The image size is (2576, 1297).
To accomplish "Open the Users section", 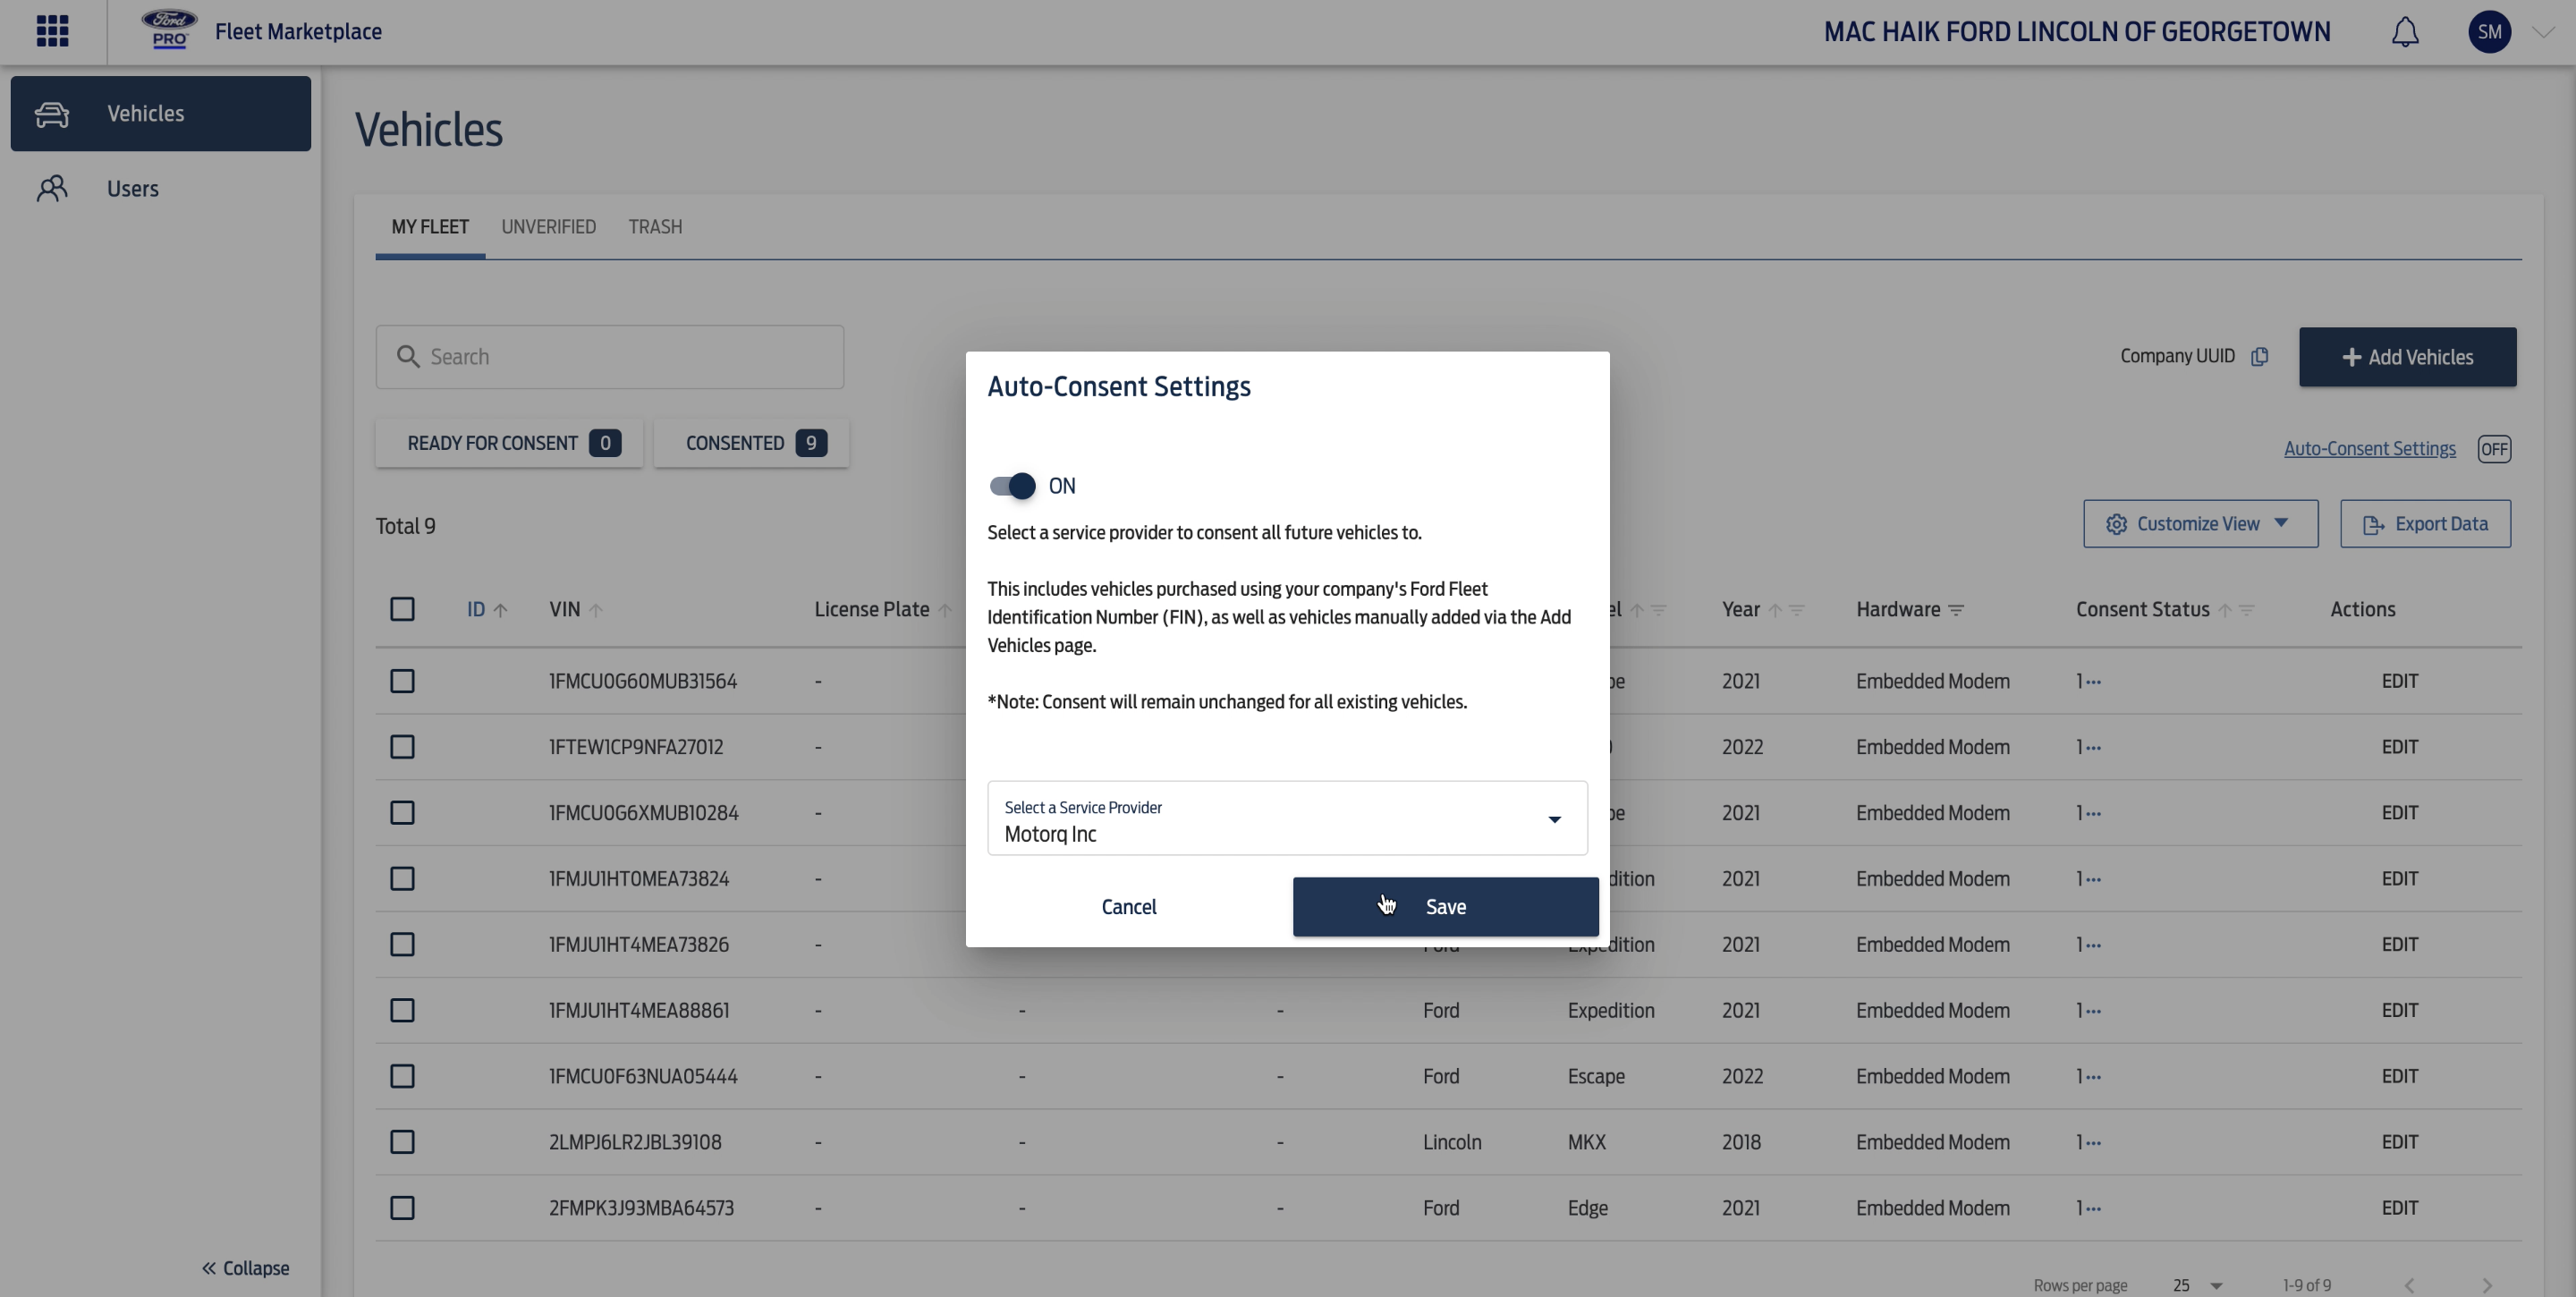I will tap(133, 188).
